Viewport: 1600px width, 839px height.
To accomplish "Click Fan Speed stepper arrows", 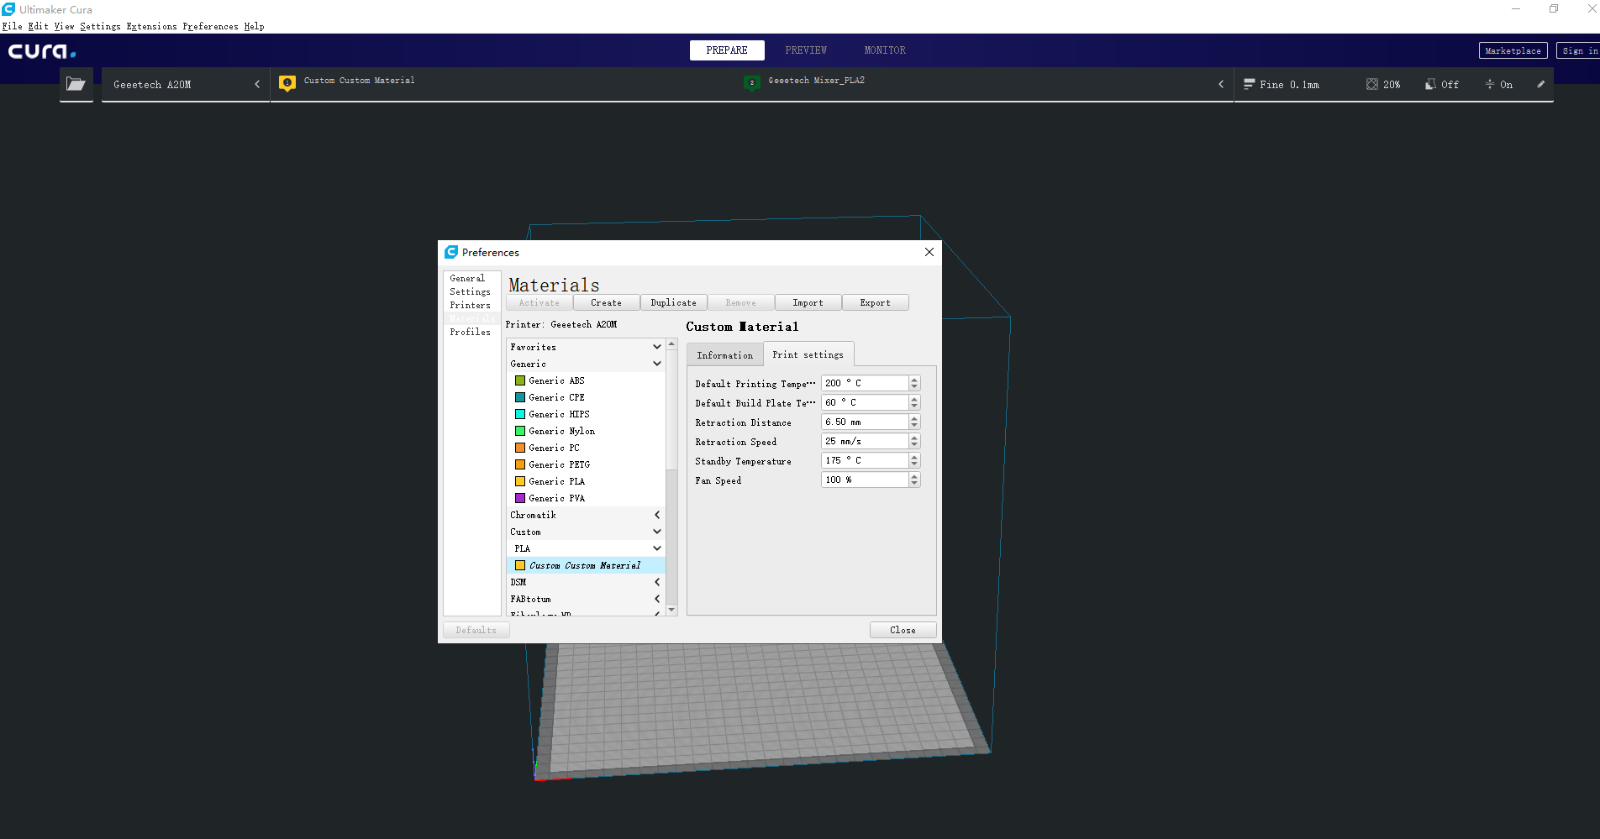I will click(x=914, y=480).
